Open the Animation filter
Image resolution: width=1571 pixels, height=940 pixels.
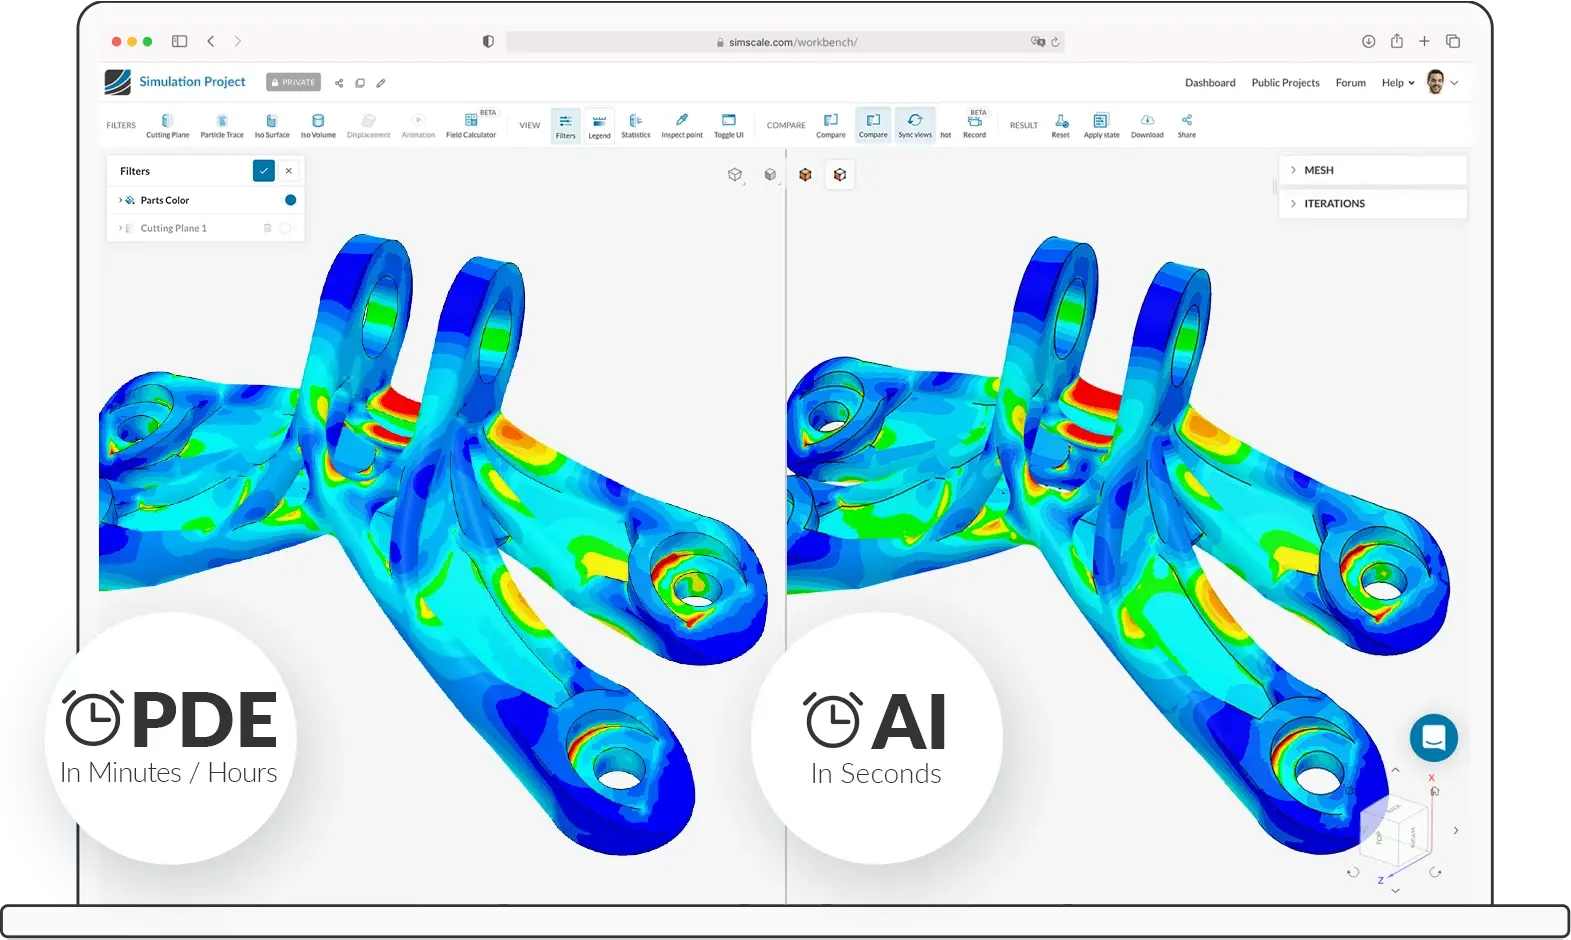point(418,126)
